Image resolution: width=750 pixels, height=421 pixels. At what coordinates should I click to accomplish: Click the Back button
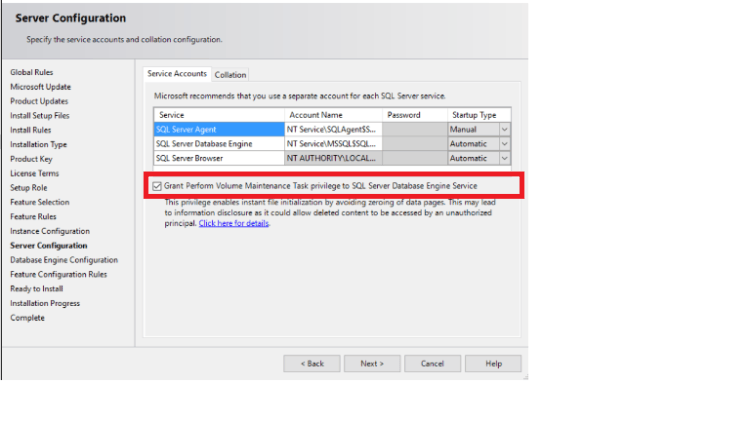(312, 364)
